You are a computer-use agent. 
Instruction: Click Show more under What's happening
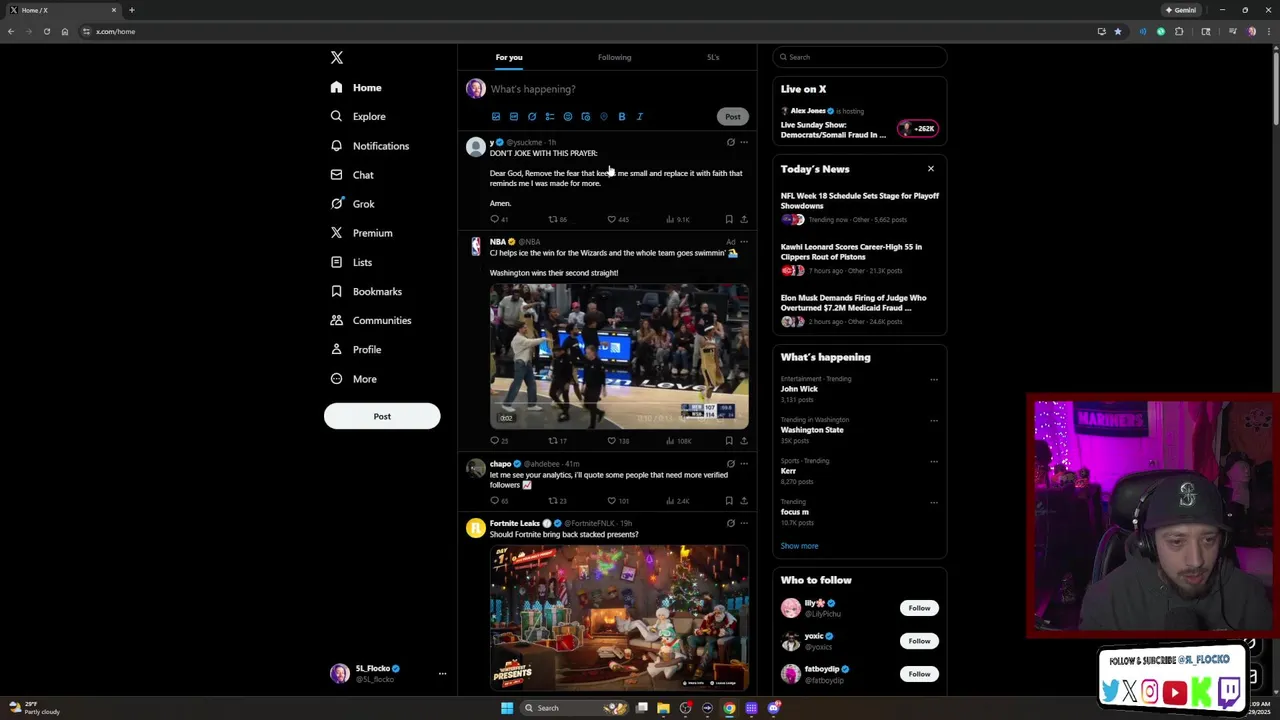tap(799, 546)
